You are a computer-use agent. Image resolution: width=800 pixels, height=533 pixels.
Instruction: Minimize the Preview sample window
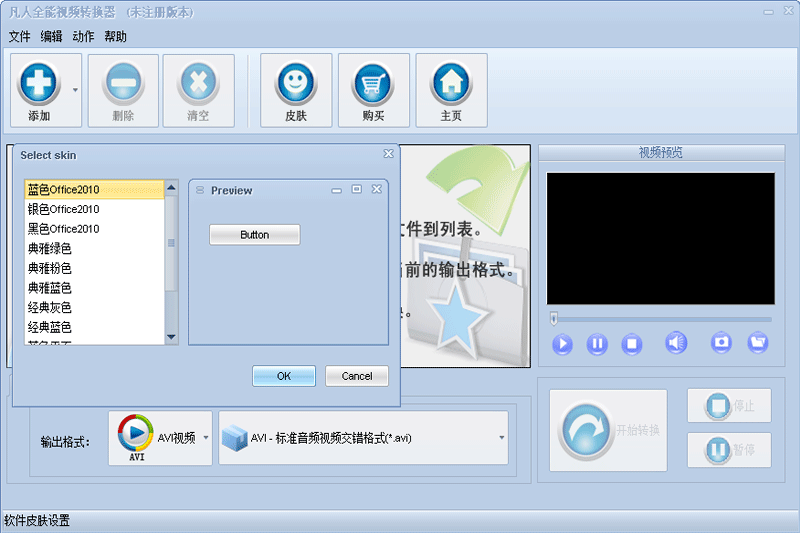[x=336, y=190]
